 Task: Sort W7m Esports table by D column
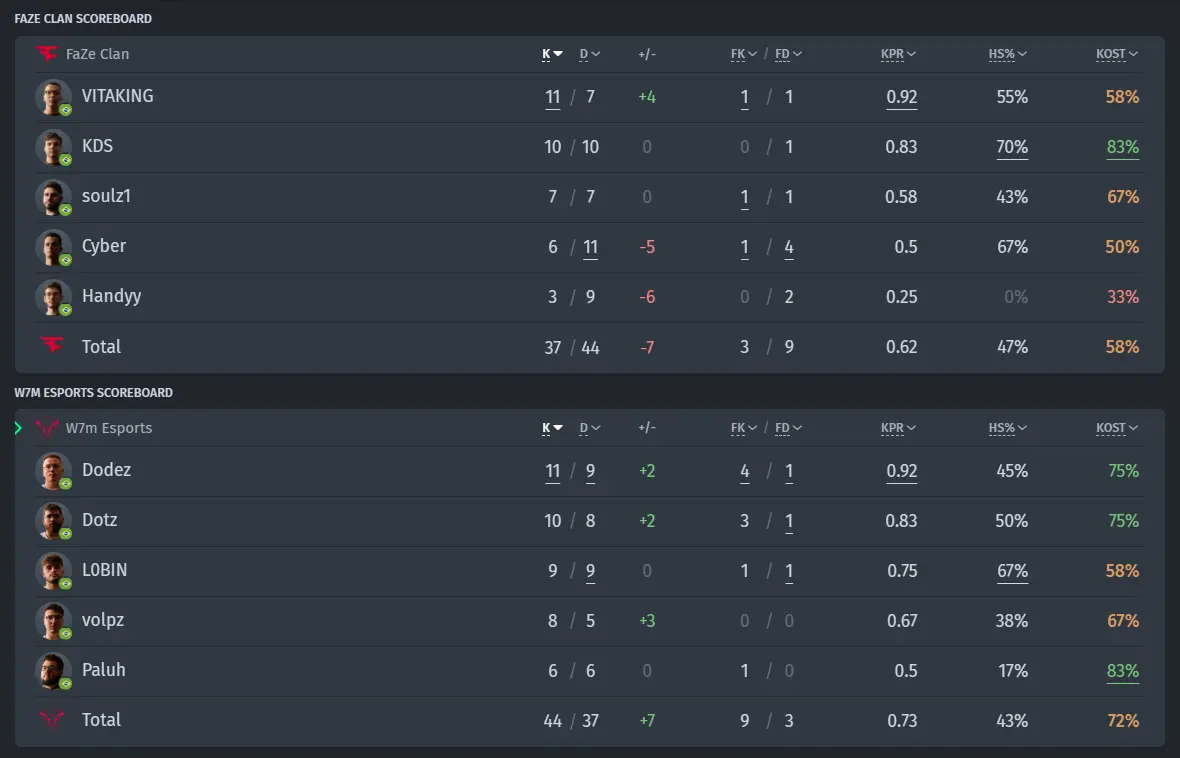589,428
